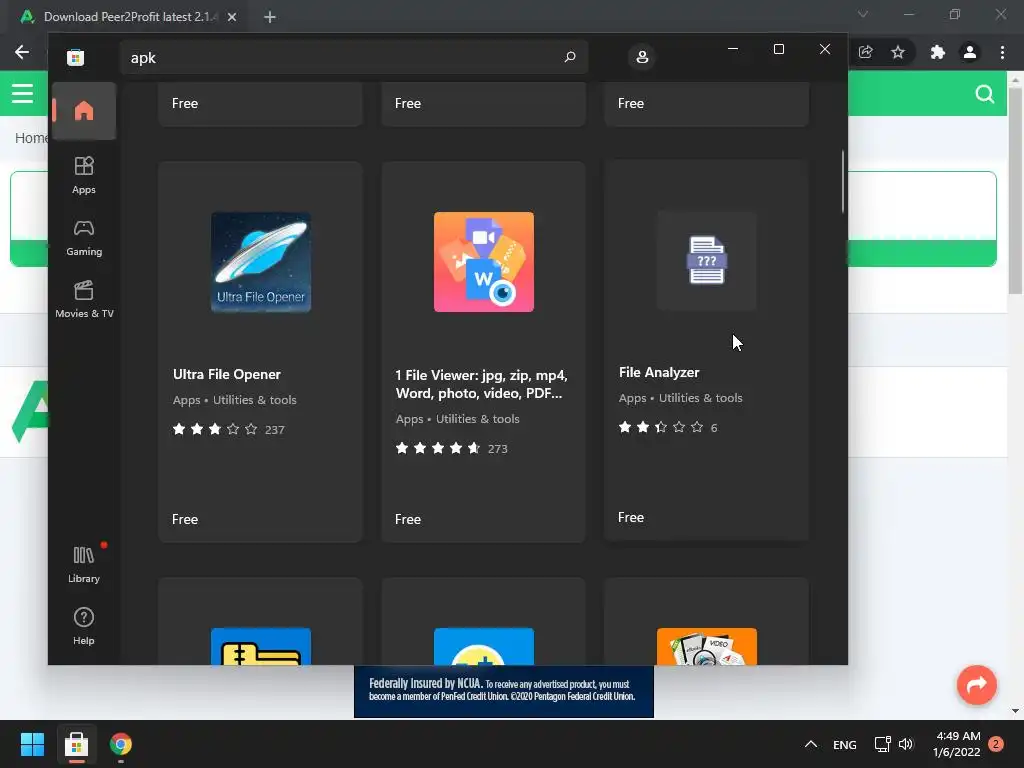Open the Chrome three-dot menu

pos(1002,52)
